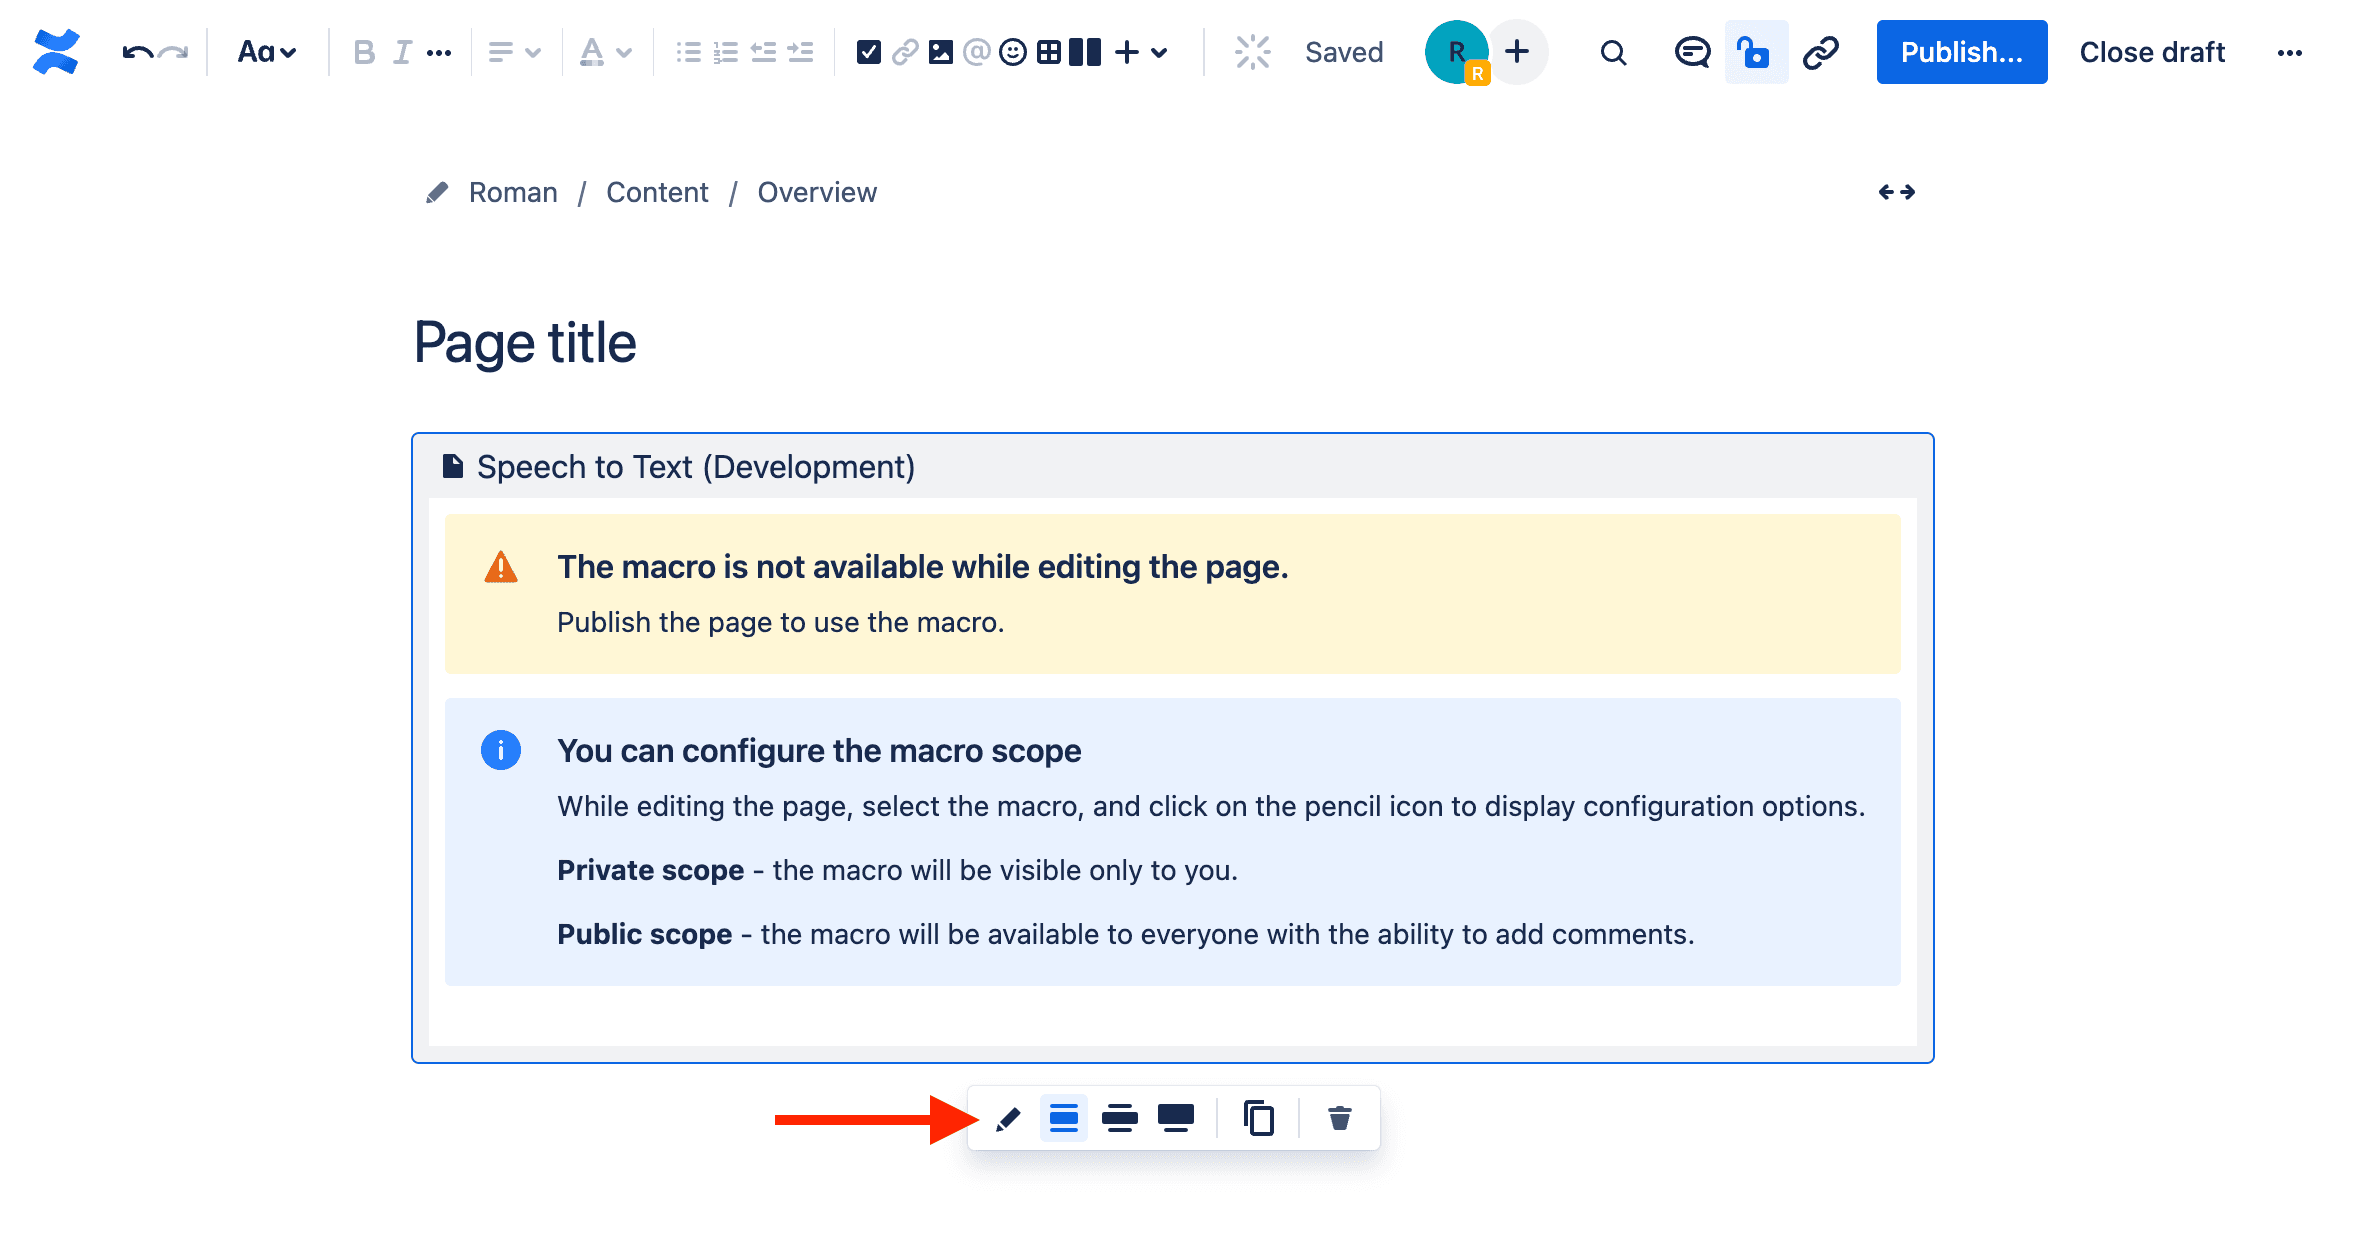Open the text alignment dropdown

pos(514,52)
